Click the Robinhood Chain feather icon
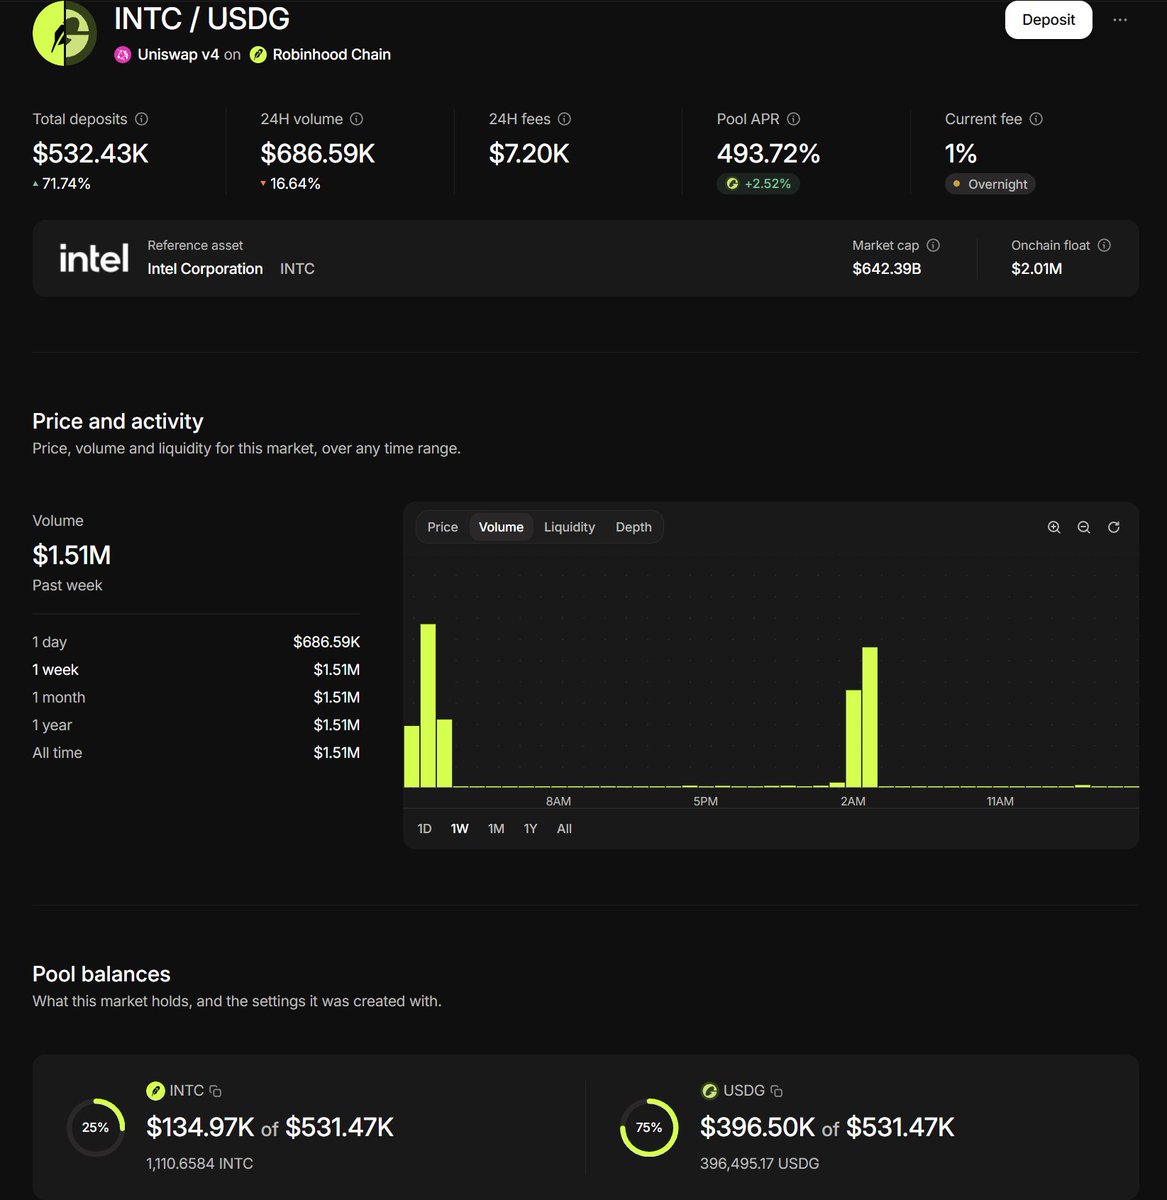 tap(258, 55)
